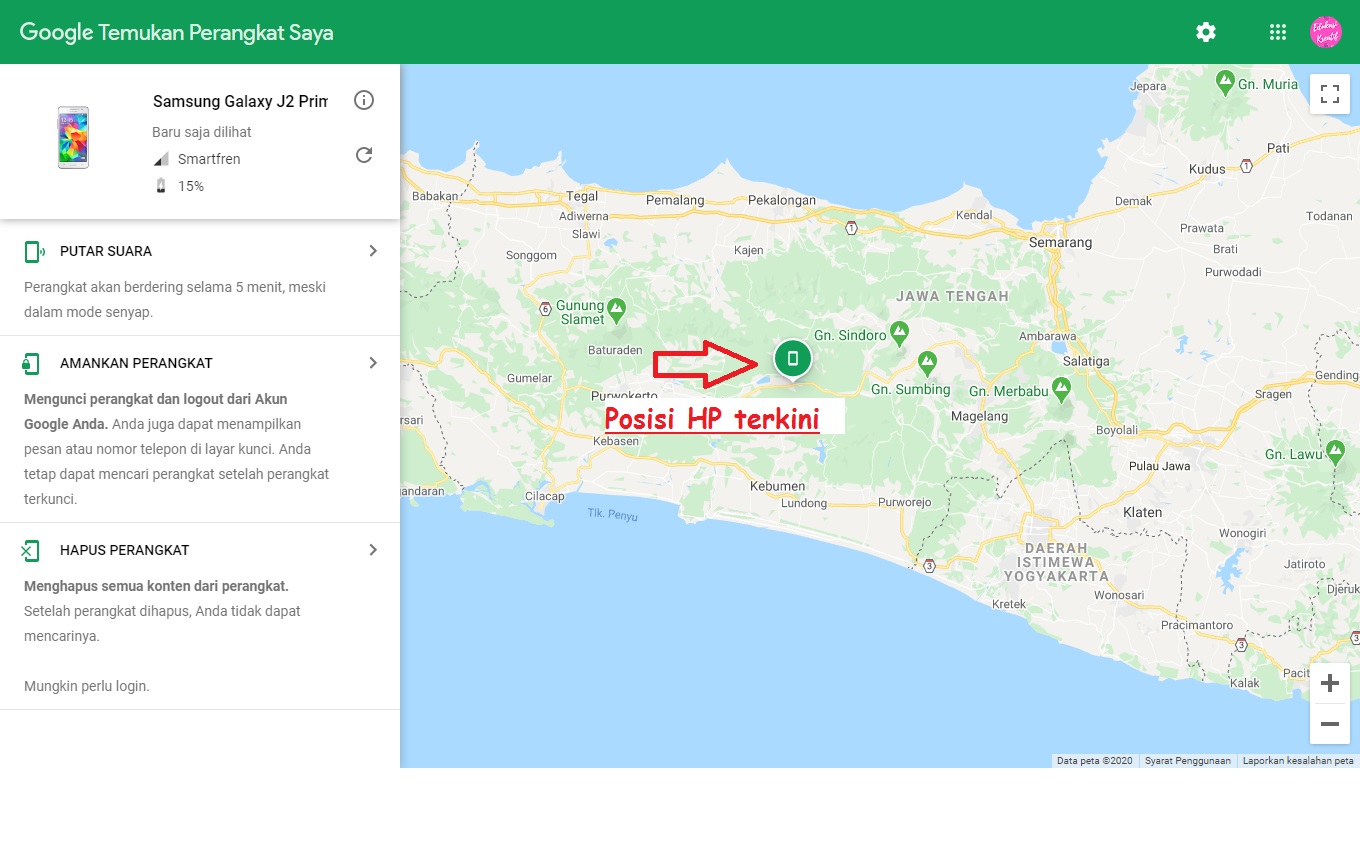
Task: Click the Kebumen label on map
Action: (778, 486)
